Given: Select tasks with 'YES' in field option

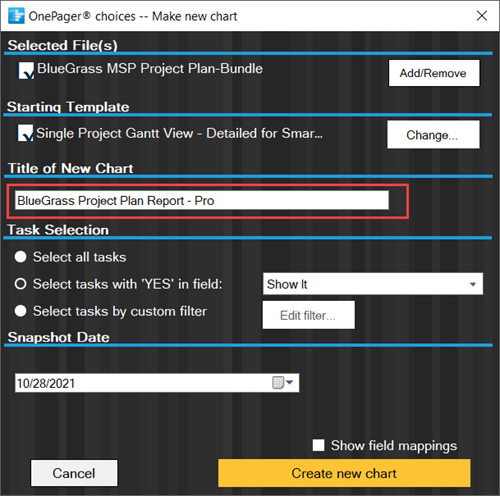Looking at the screenshot, I should click(x=21, y=284).
